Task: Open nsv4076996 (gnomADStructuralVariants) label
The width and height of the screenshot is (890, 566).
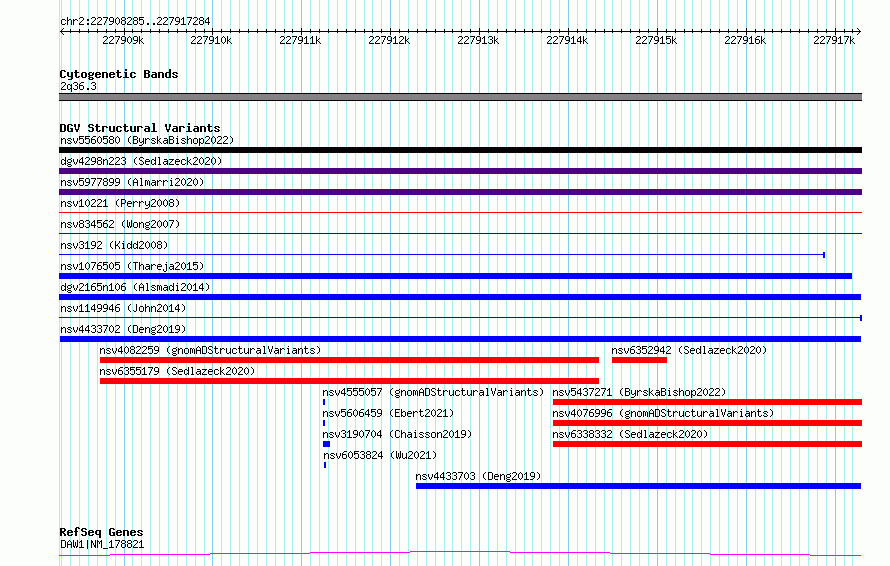Action: 663,413
